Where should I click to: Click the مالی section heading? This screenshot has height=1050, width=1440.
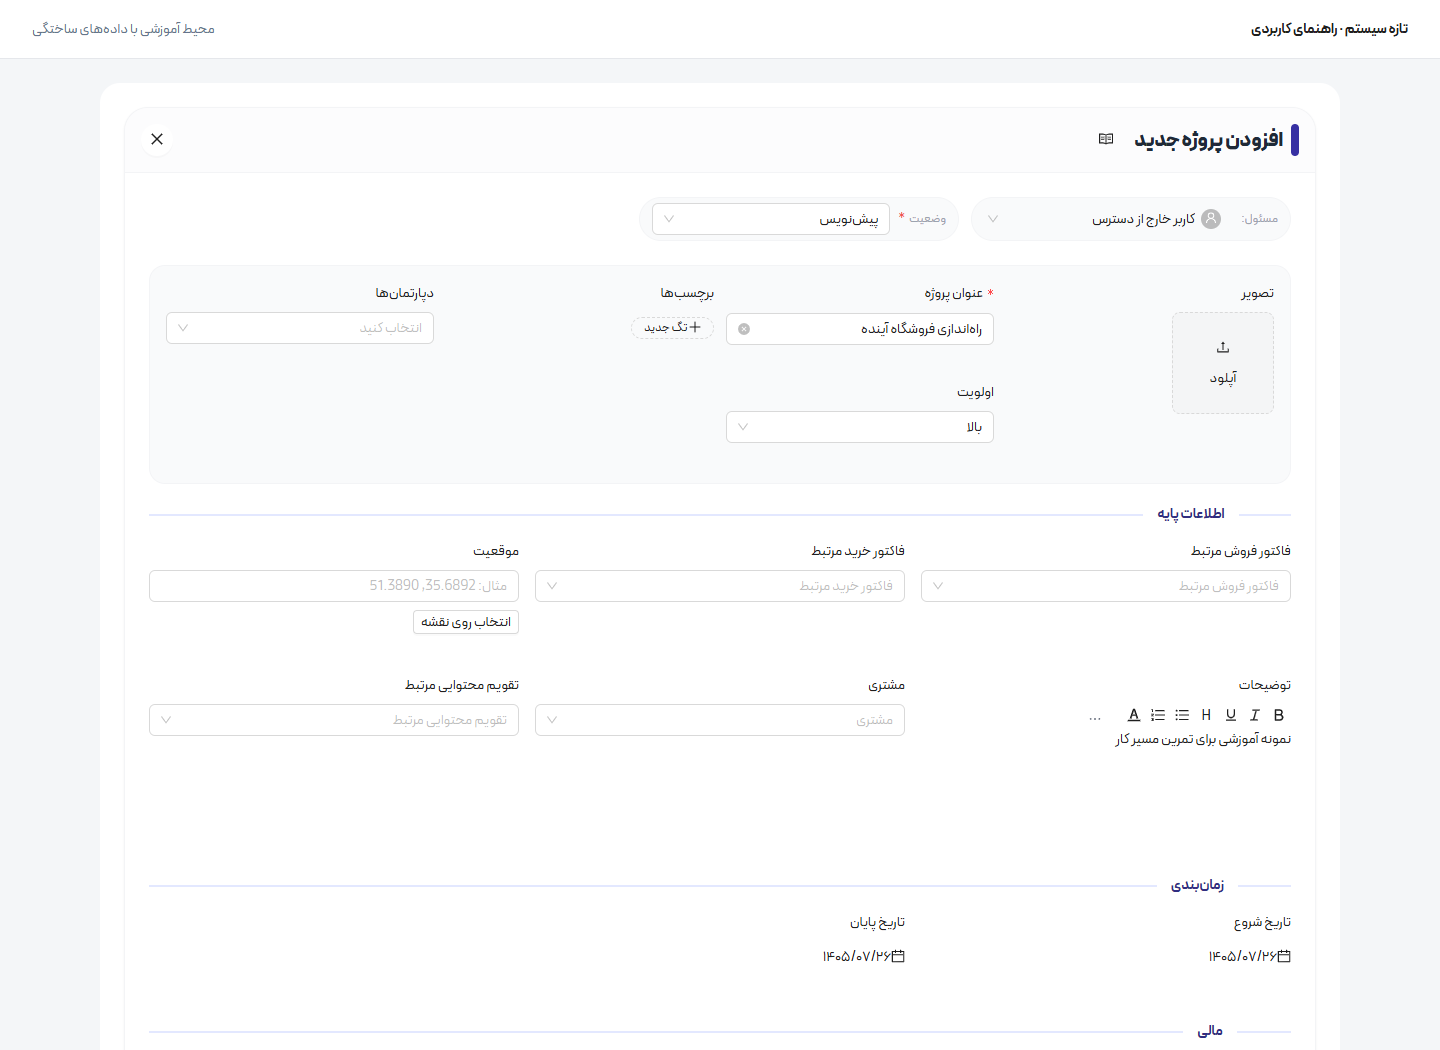click(x=1210, y=1031)
